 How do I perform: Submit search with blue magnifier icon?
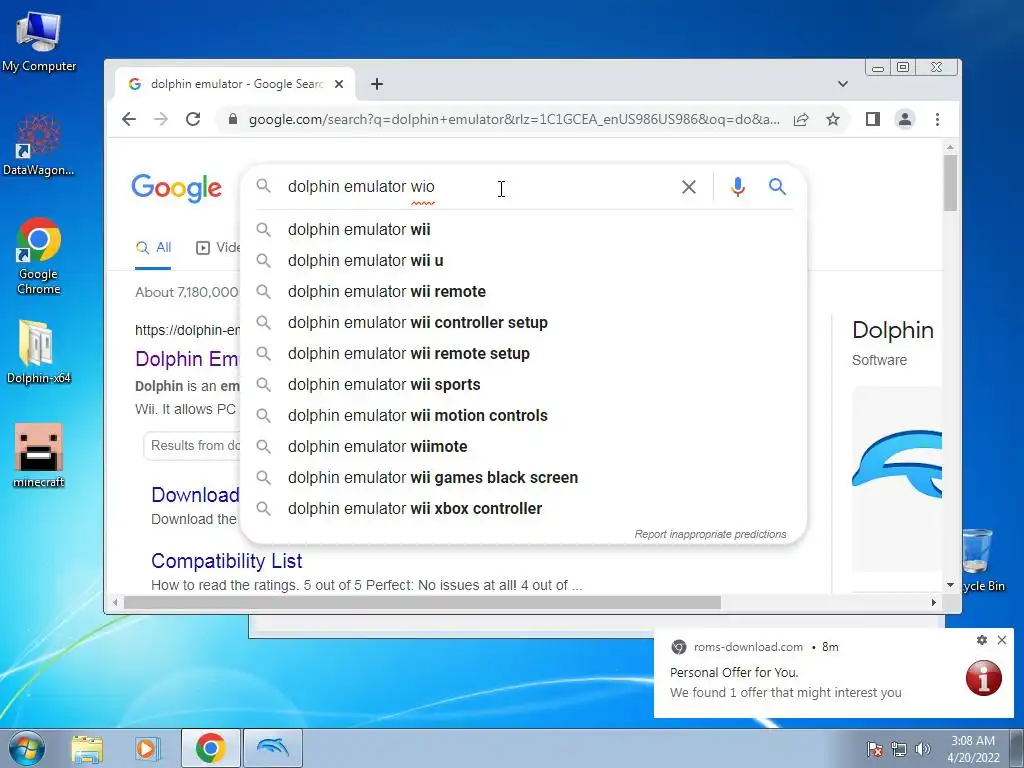(777, 187)
